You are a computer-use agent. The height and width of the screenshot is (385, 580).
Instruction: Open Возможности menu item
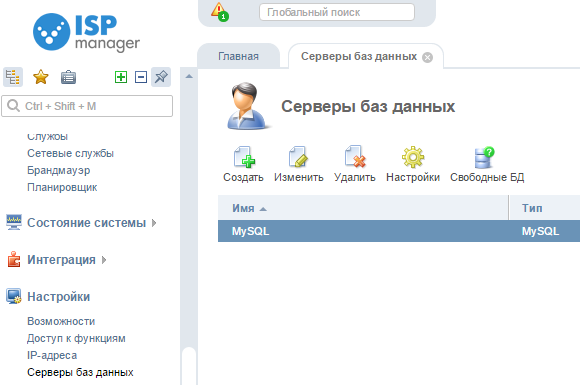click(x=61, y=321)
